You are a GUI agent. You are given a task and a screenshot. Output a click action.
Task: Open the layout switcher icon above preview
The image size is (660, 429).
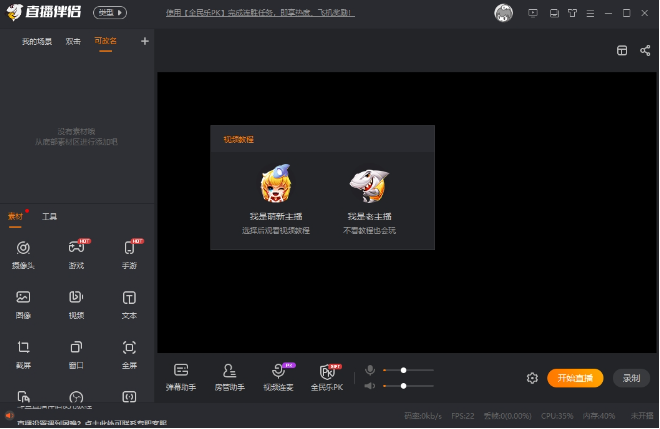[621, 50]
